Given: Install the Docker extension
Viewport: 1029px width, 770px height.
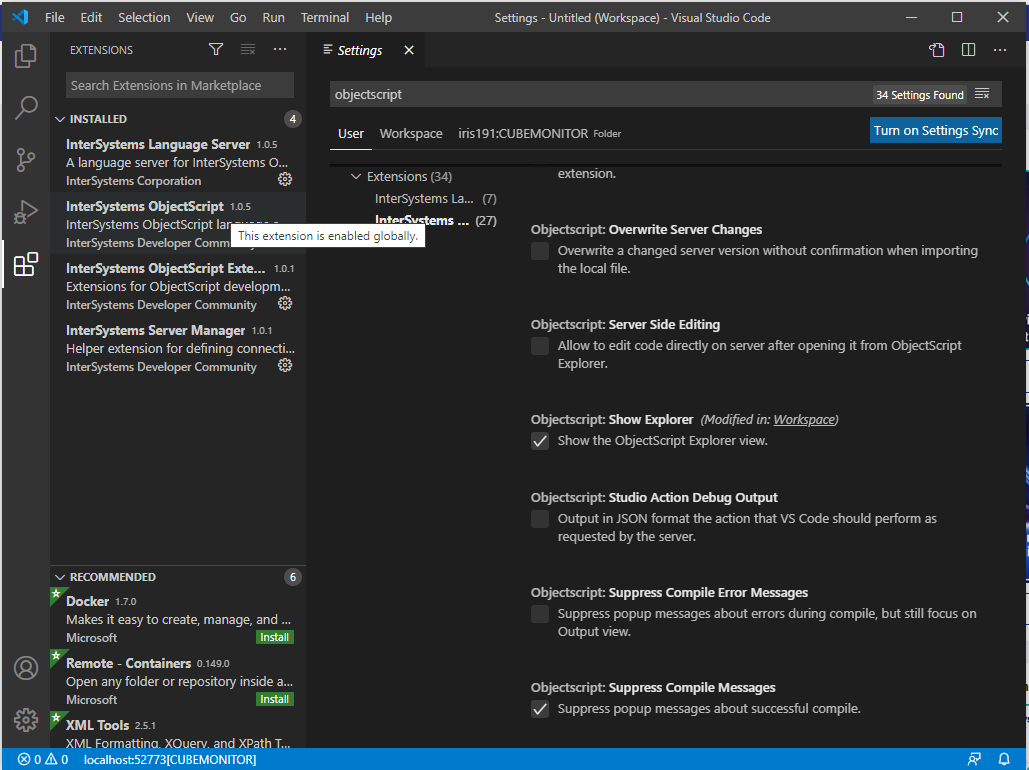Looking at the screenshot, I should coord(274,637).
